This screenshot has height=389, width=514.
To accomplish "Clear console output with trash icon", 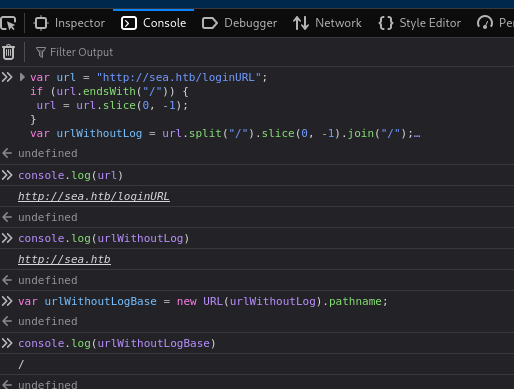I will 9,52.
